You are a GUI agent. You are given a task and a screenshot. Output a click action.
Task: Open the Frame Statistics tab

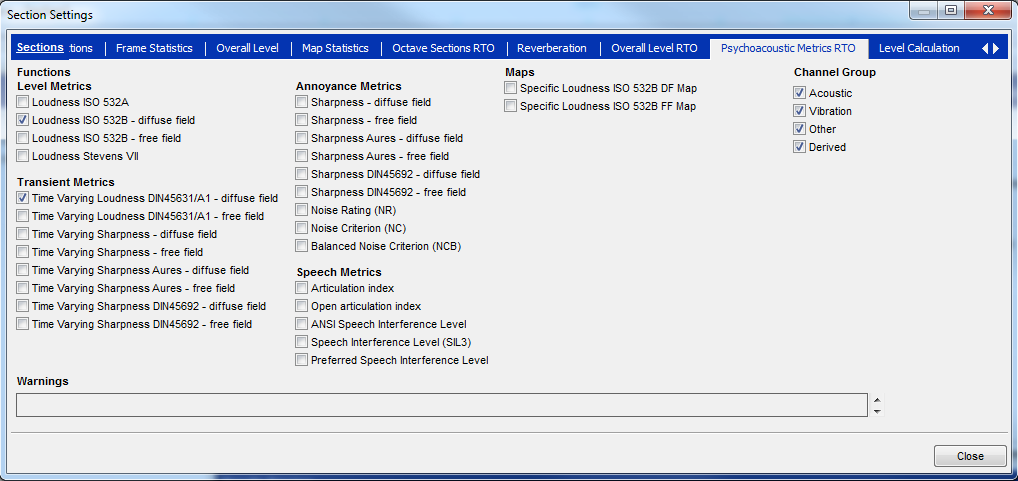(x=153, y=48)
